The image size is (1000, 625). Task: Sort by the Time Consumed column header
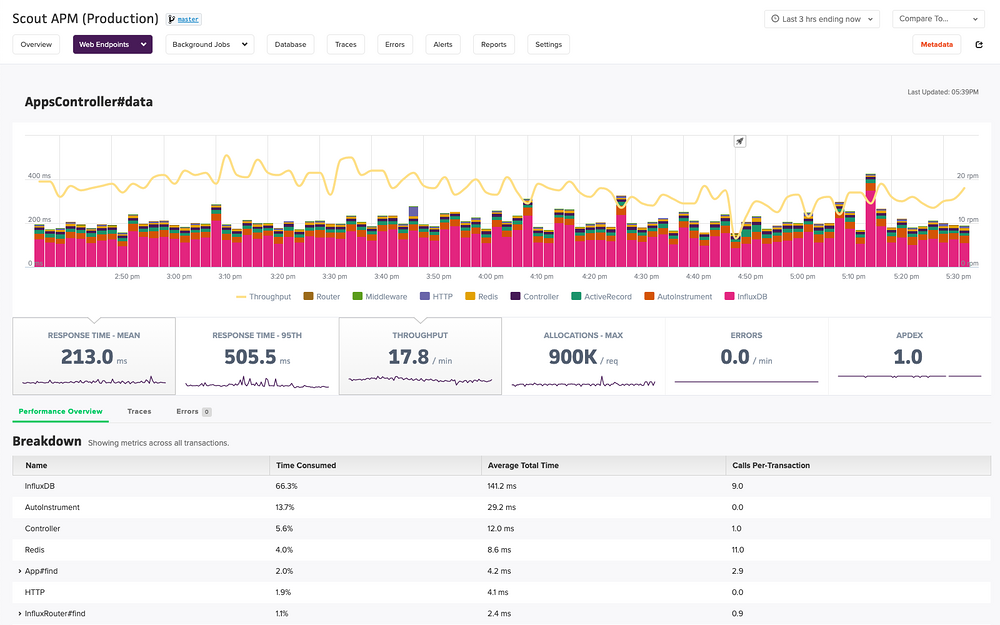pyautogui.click(x=376, y=466)
